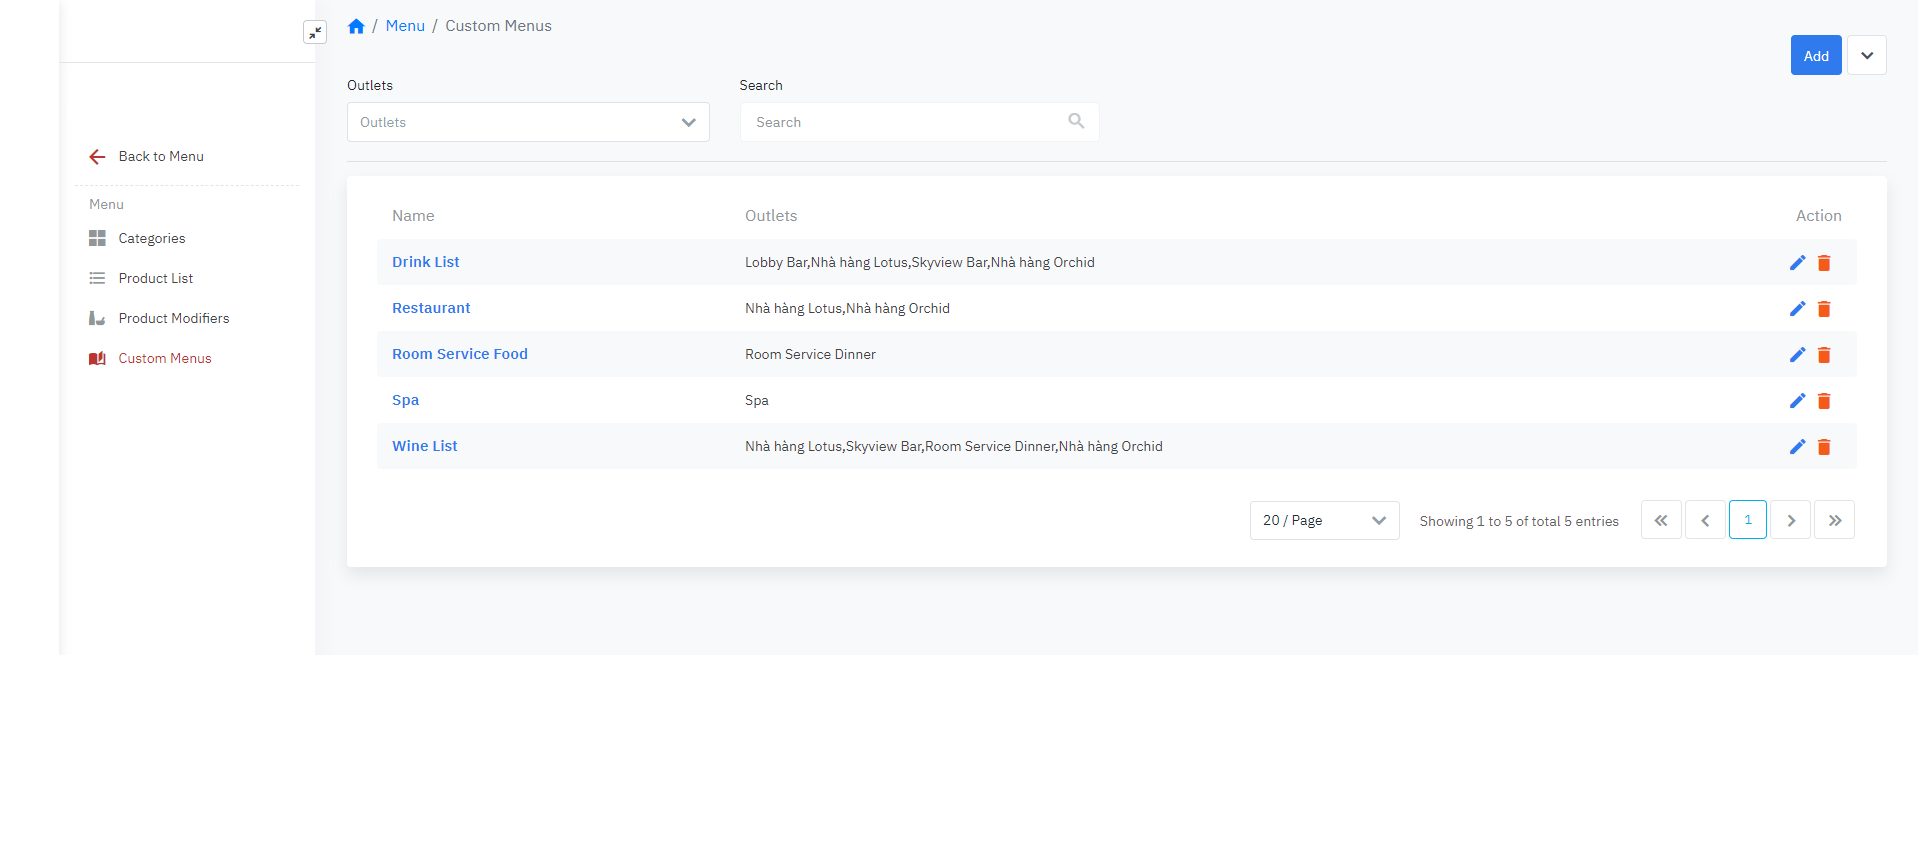
Task: Delete the Wine List menu
Action: 1824,447
